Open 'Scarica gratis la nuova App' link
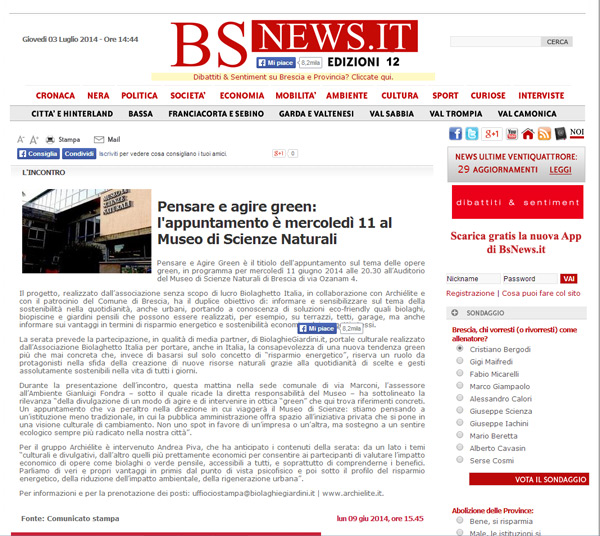 515,243
